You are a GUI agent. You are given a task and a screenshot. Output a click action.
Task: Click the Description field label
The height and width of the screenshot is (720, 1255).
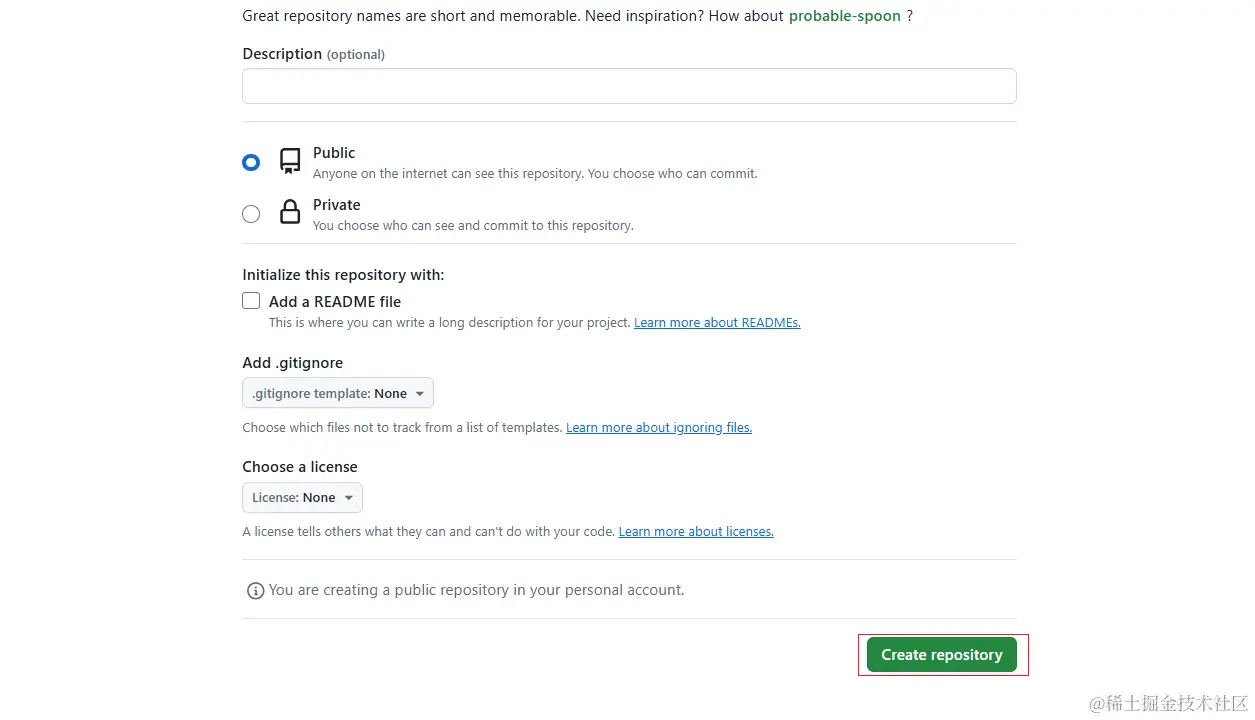coord(282,54)
